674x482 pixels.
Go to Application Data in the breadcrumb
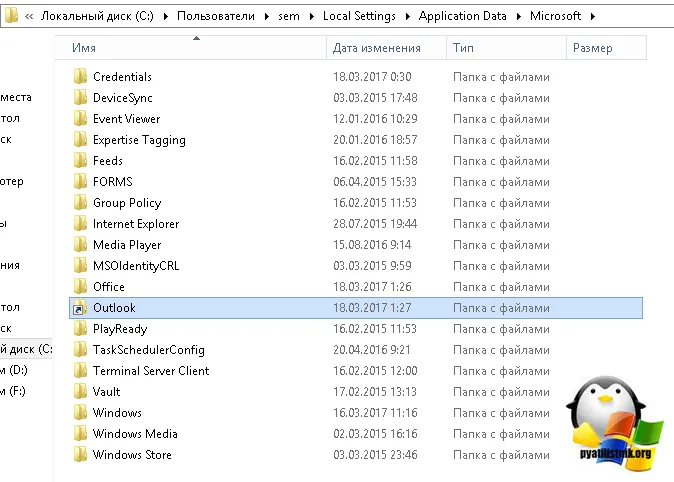tap(463, 16)
